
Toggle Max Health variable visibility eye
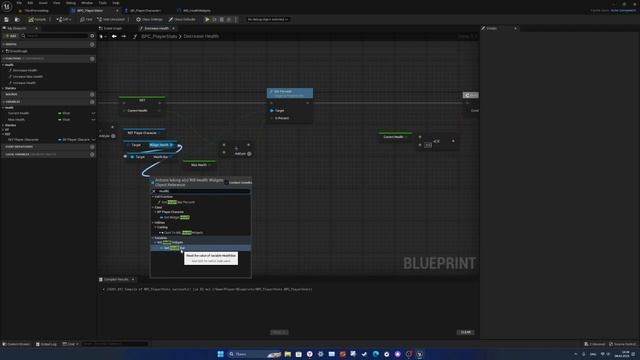pyautogui.click(x=93, y=120)
